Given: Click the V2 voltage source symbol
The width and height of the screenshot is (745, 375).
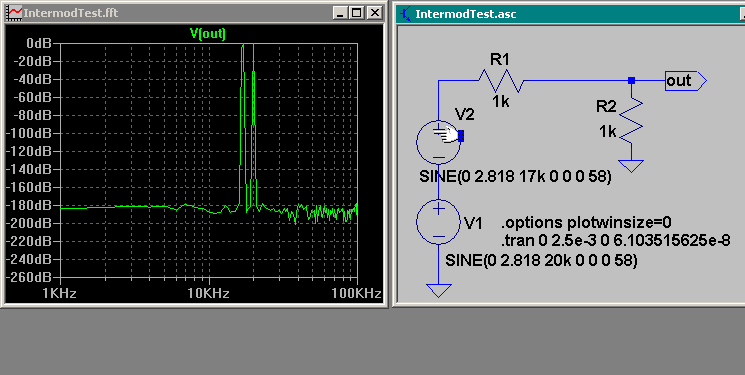Looking at the screenshot, I should (438, 142).
